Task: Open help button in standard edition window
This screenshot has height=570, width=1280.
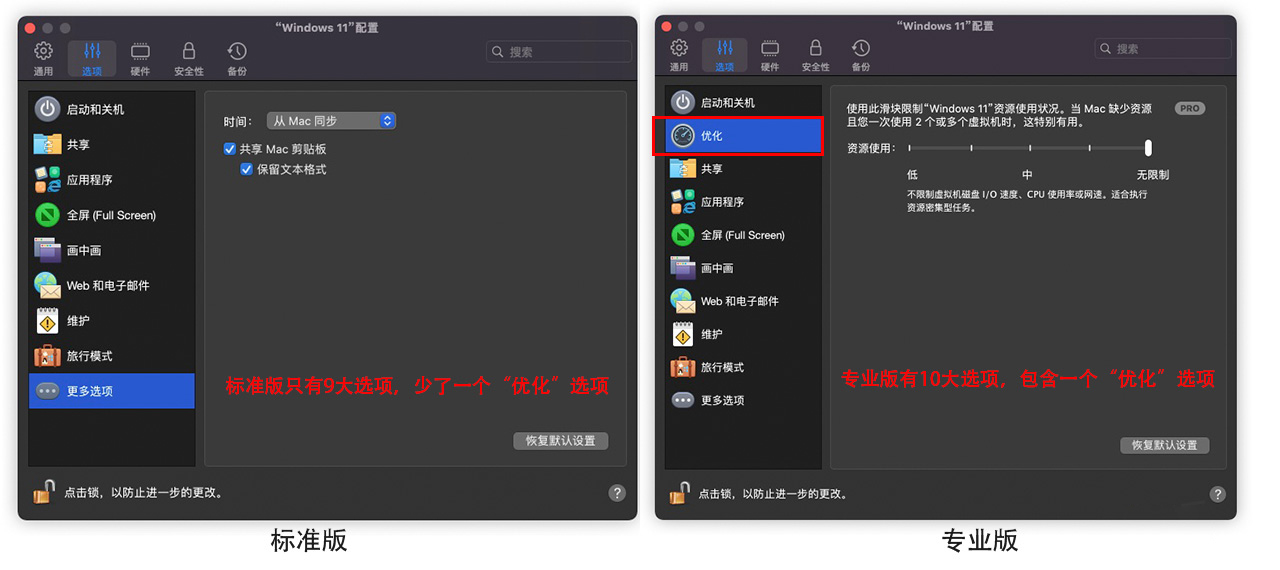Action: (617, 493)
